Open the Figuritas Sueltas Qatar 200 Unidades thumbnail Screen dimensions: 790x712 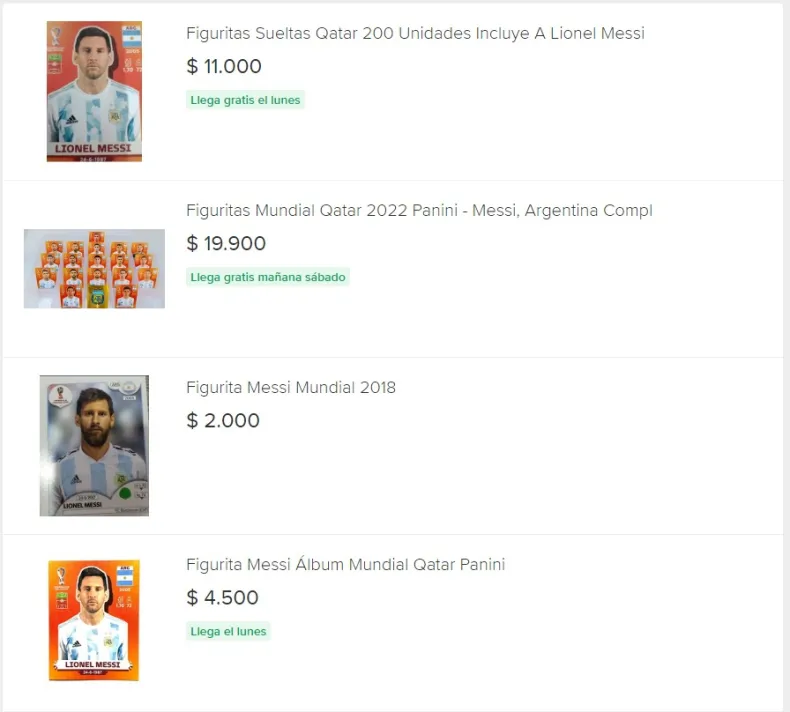[x=94, y=91]
